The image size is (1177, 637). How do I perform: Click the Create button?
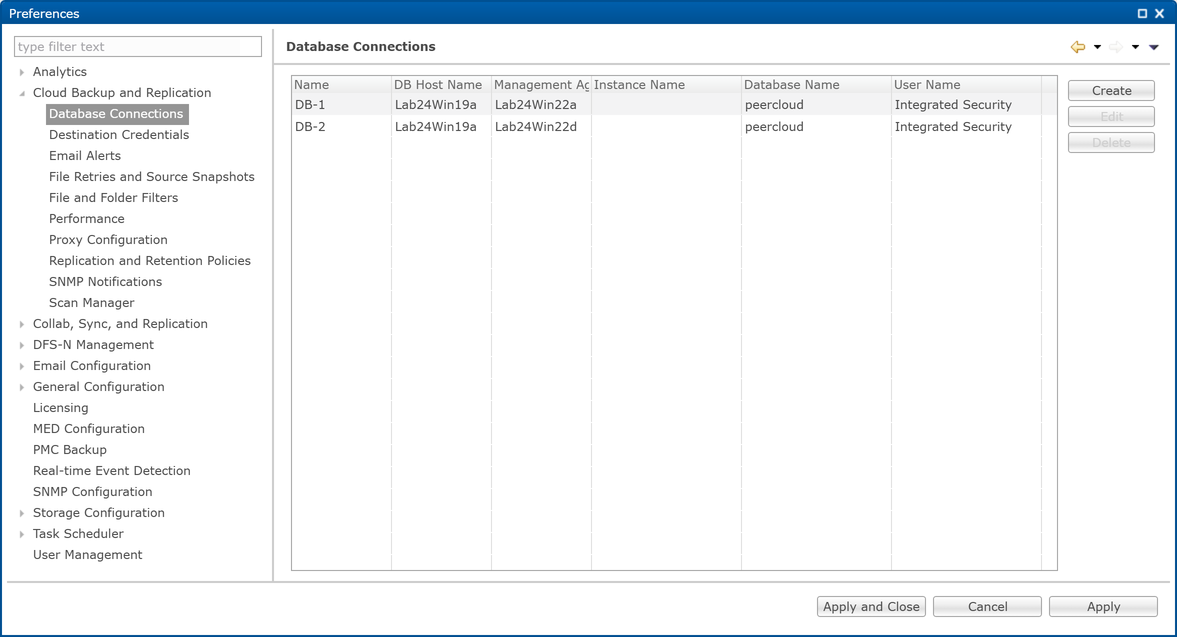pos(1111,91)
